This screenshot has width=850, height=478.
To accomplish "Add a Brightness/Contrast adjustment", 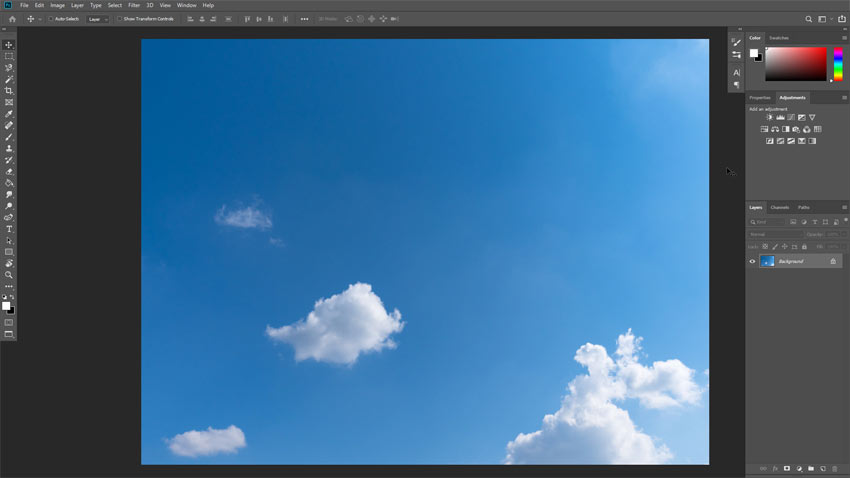I will click(x=769, y=117).
